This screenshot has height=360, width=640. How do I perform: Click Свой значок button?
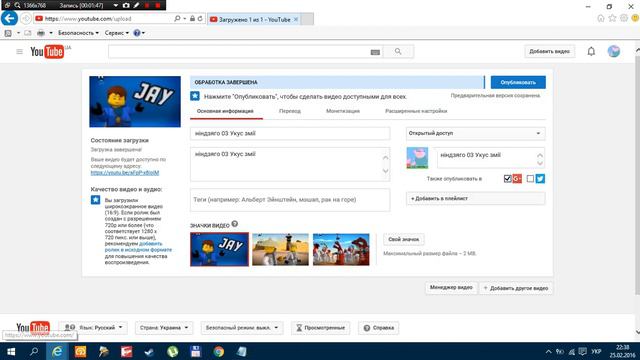(x=404, y=239)
